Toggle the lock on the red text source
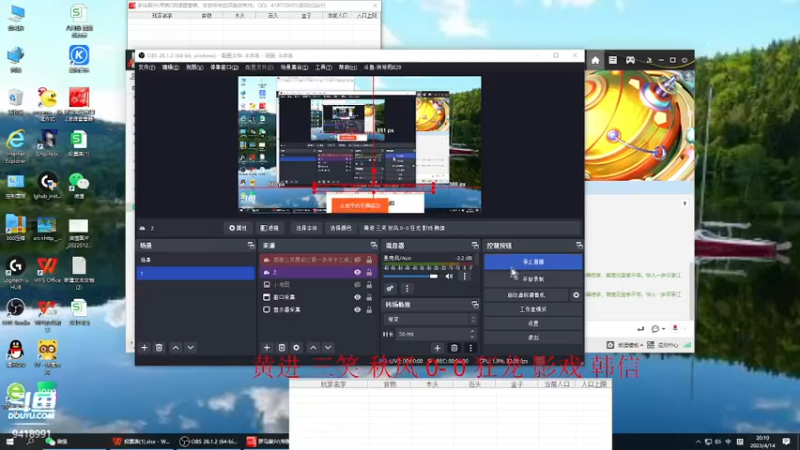 [369, 260]
